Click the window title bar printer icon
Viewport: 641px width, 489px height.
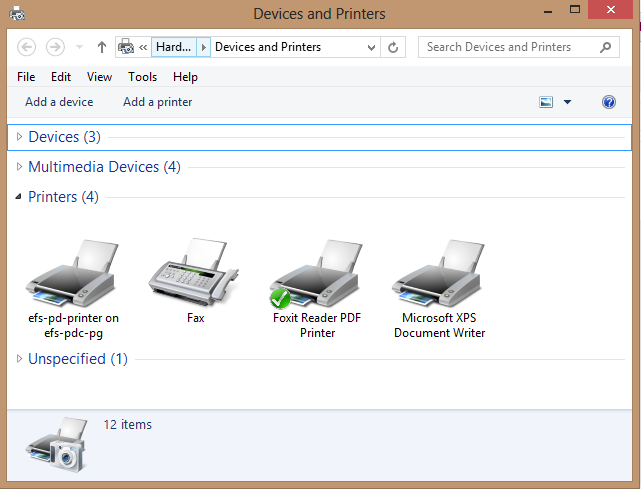coord(17,13)
